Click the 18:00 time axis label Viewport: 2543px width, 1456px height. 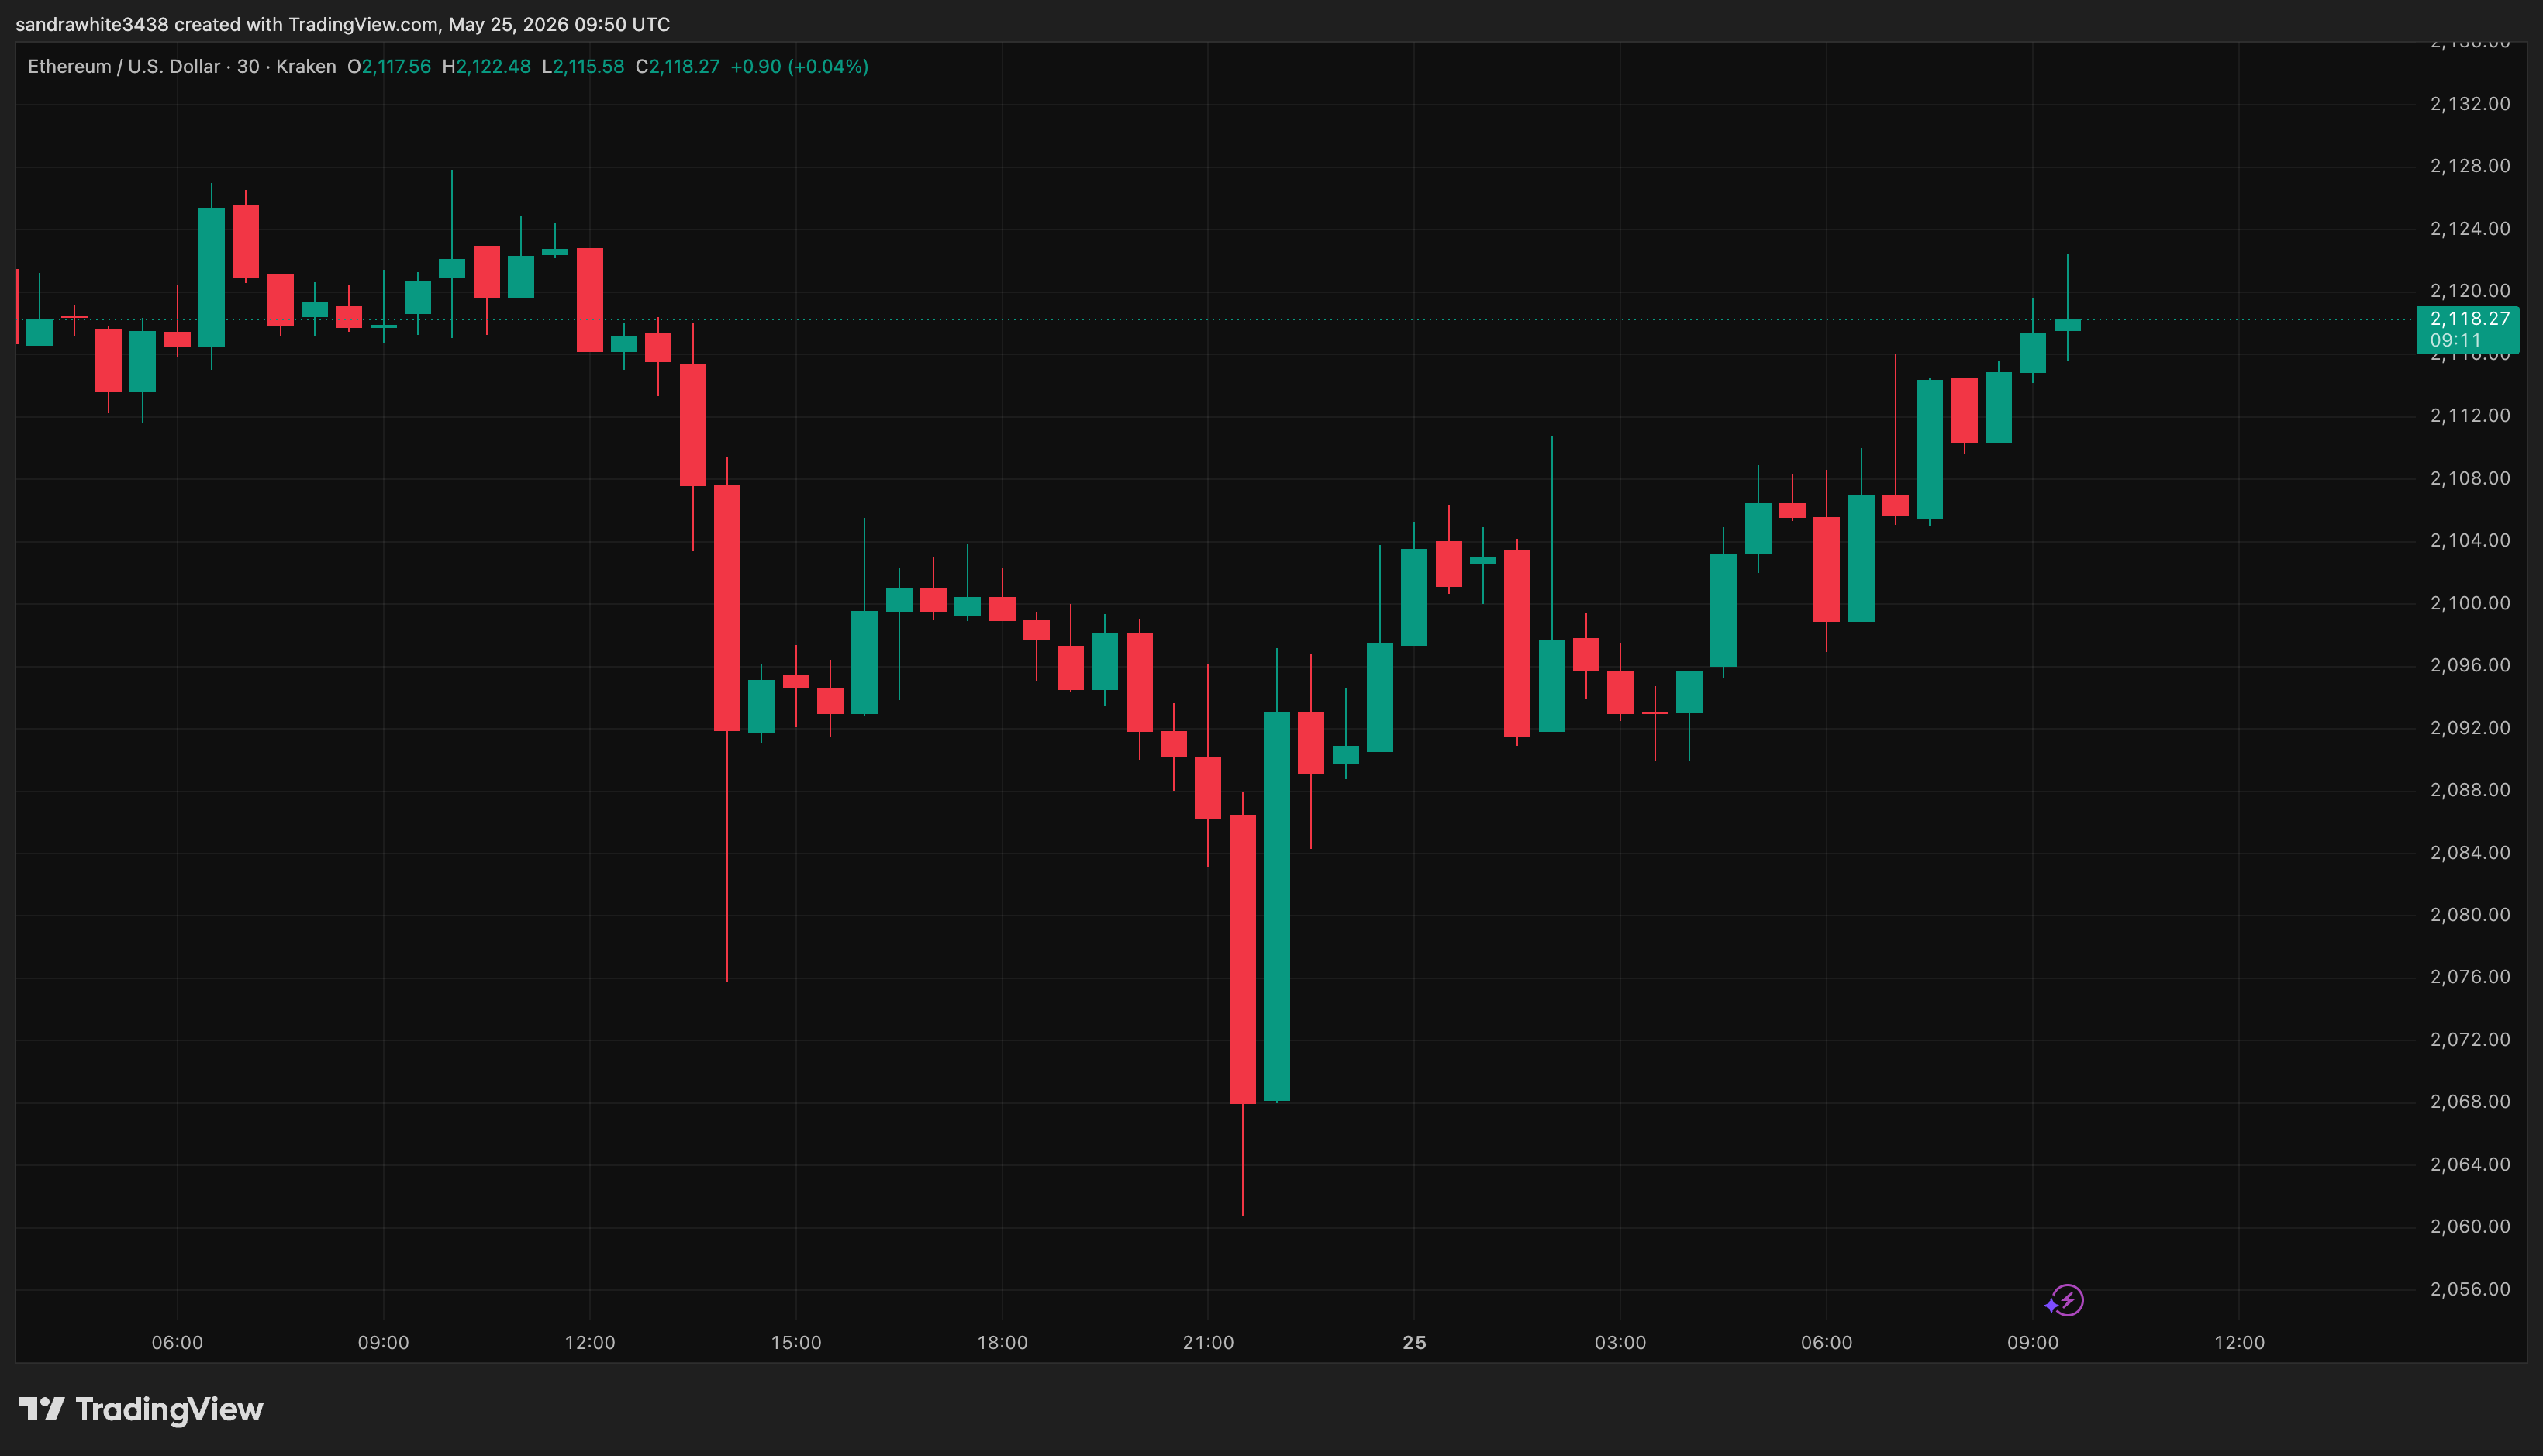click(1002, 1343)
